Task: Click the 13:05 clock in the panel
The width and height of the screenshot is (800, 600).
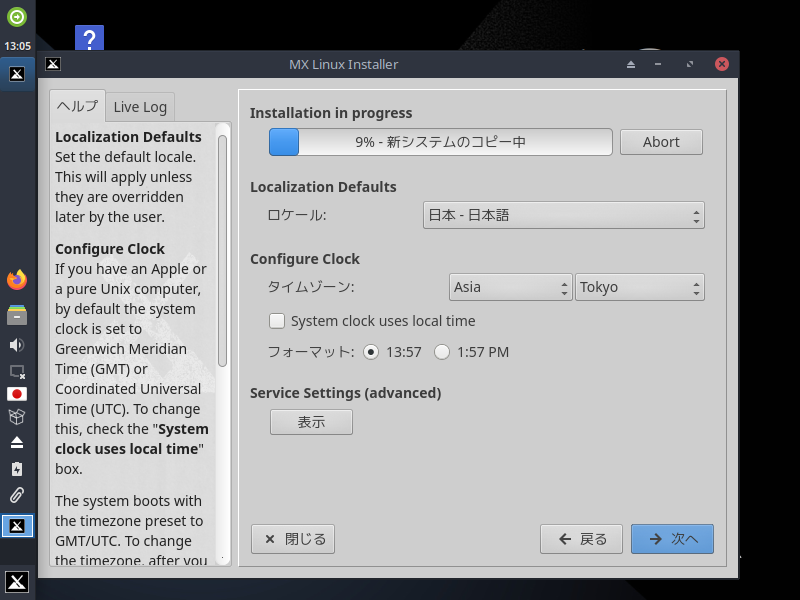Action: [x=17, y=46]
